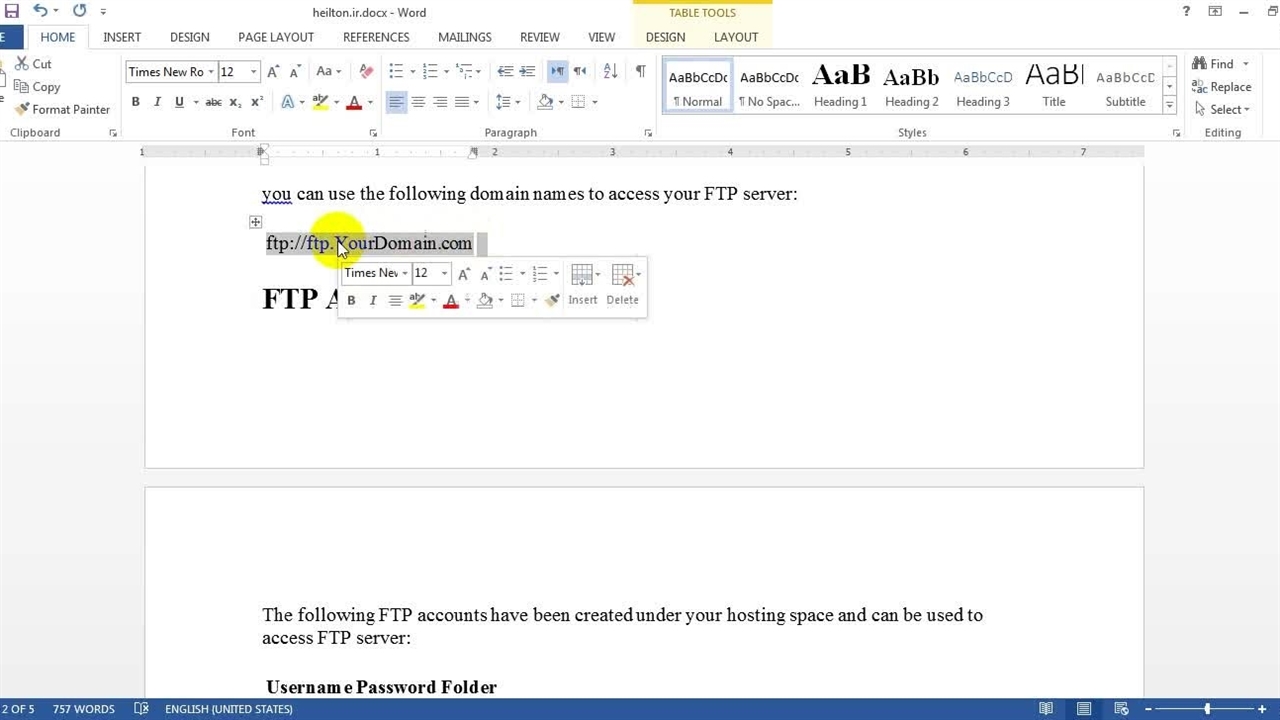Viewport: 1280px width, 720px height.
Task: Open the Table Tools LAYOUT tab
Action: [735, 37]
